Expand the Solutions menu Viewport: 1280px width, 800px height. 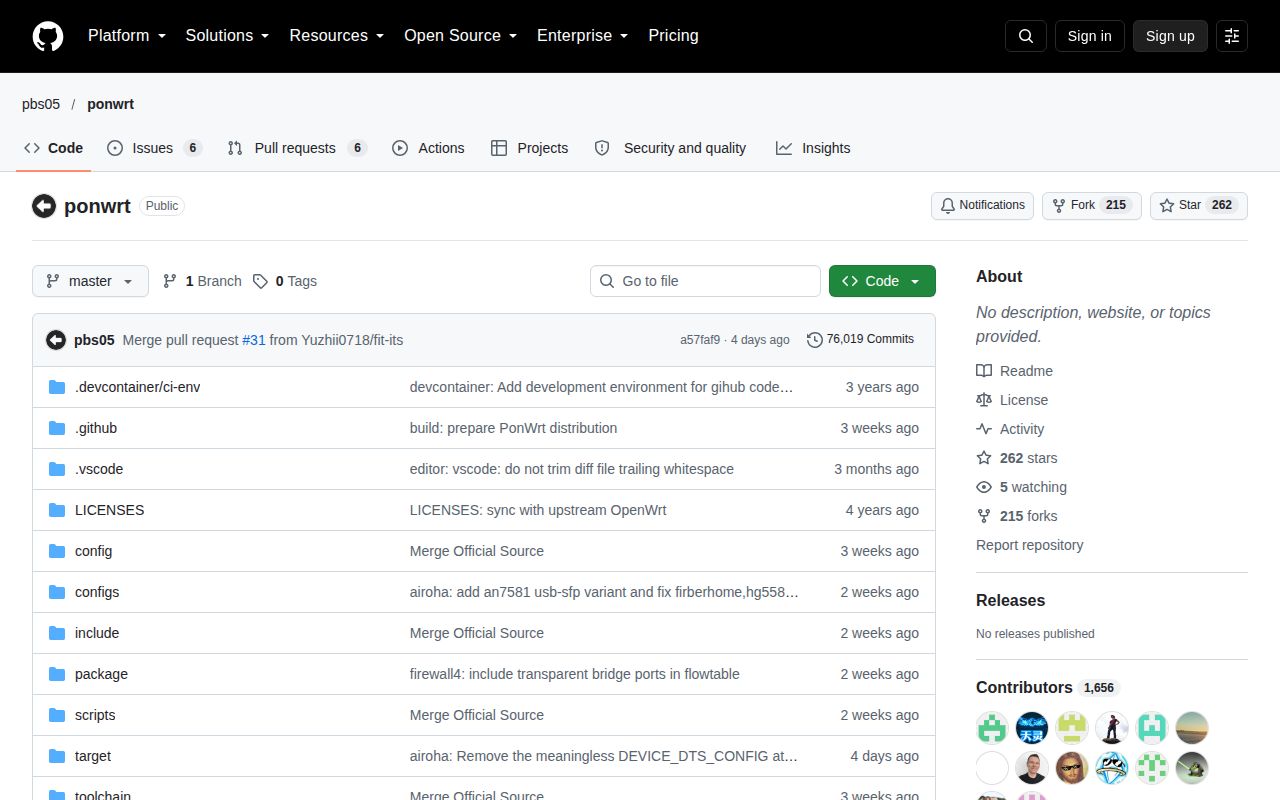[227, 35]
